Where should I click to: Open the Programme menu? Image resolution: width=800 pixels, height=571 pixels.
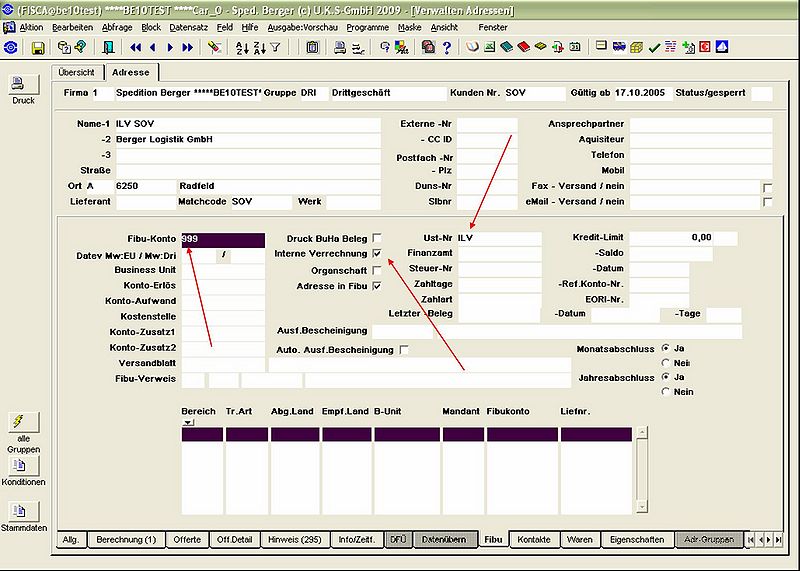(x=367, y=28)
